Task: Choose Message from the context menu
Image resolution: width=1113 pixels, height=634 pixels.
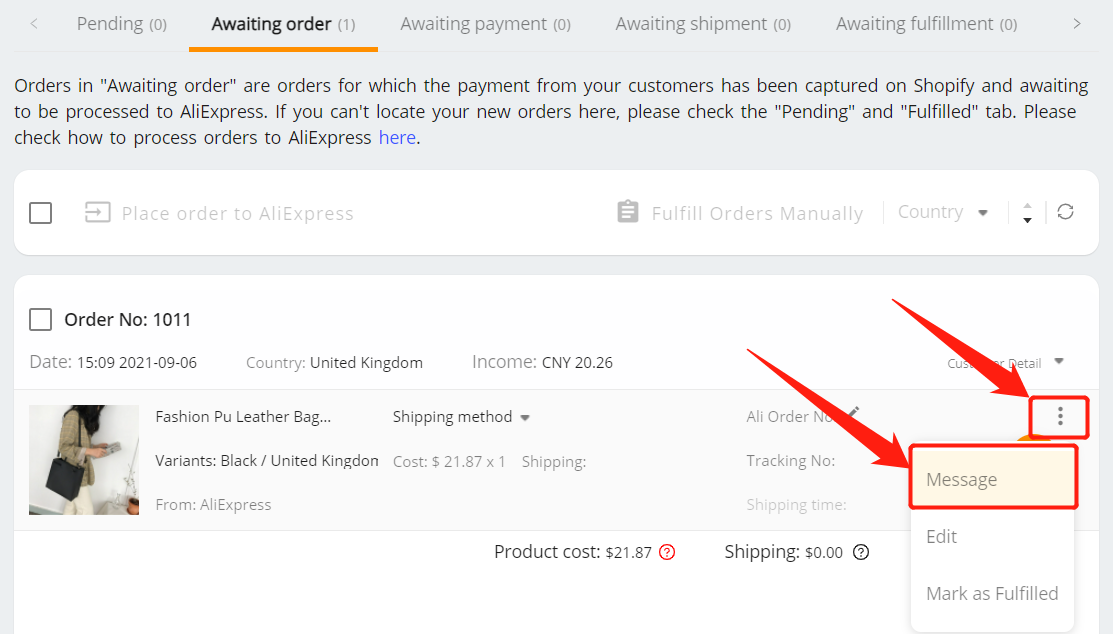Action: [x=993, y=479]
